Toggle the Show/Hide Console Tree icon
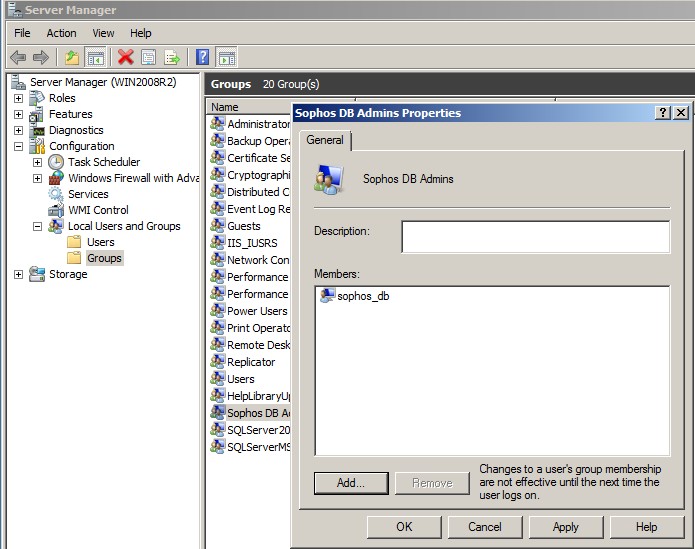 [x=95, y=57]
